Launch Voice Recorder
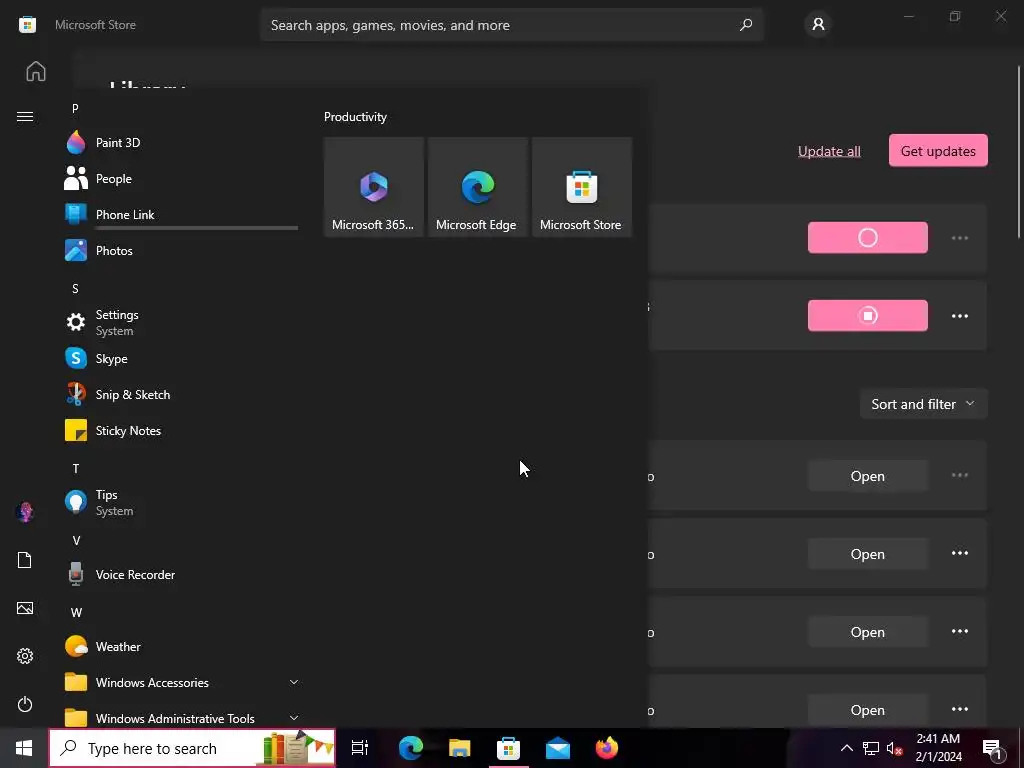The width and height of the screenshot is (1024, 768). (x=182, y=575)
